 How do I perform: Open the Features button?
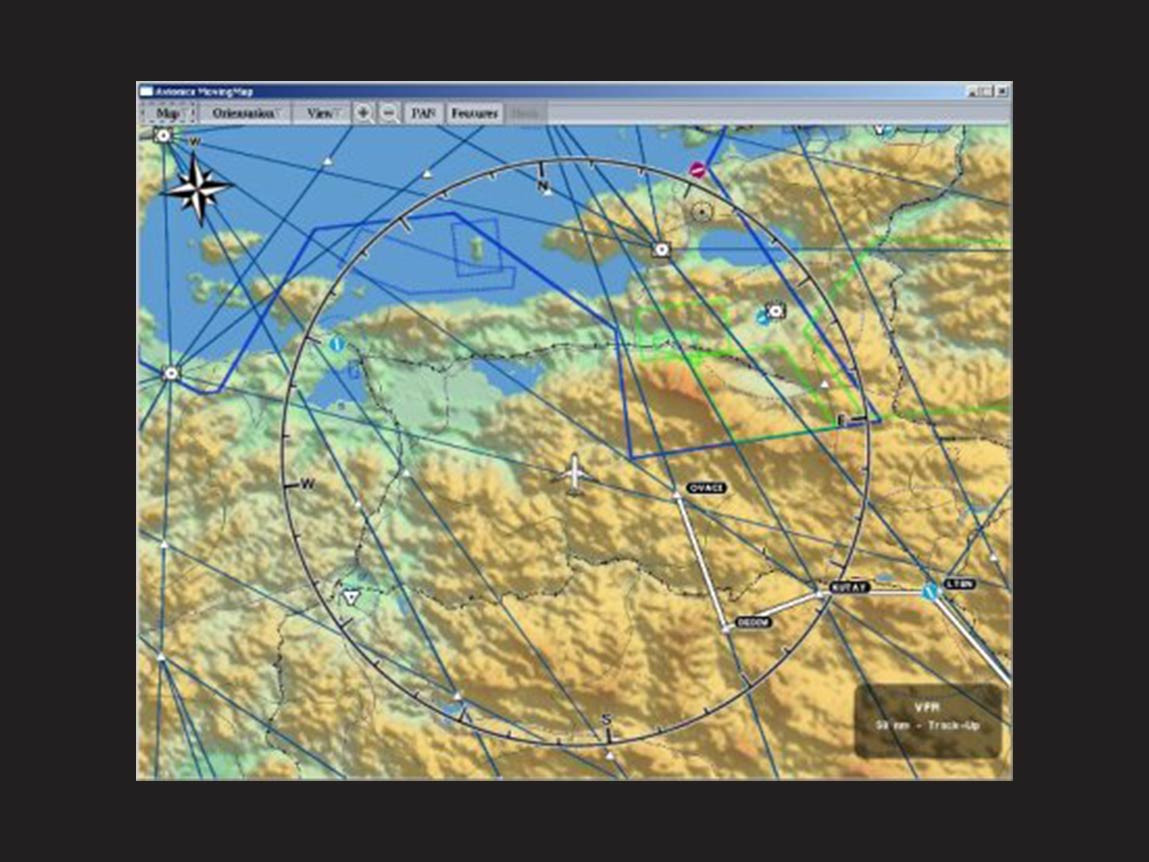(x=474, y=113)
